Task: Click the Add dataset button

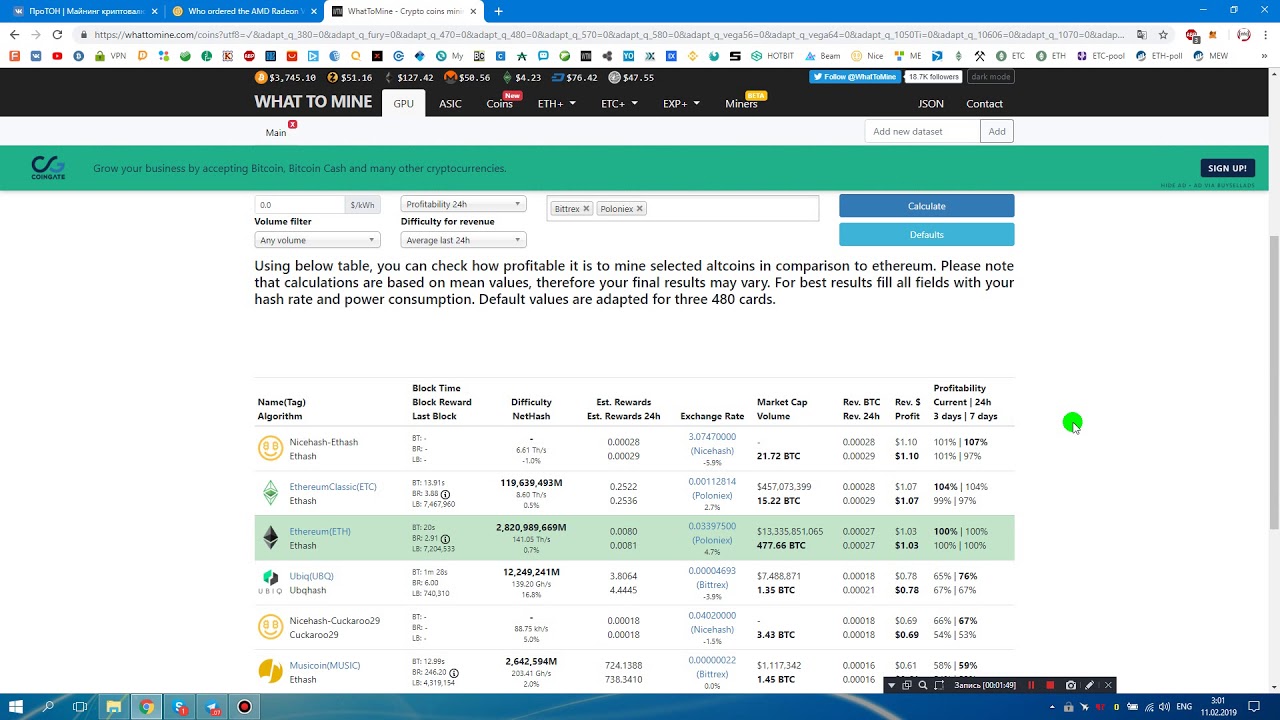Action: [997, 131]
